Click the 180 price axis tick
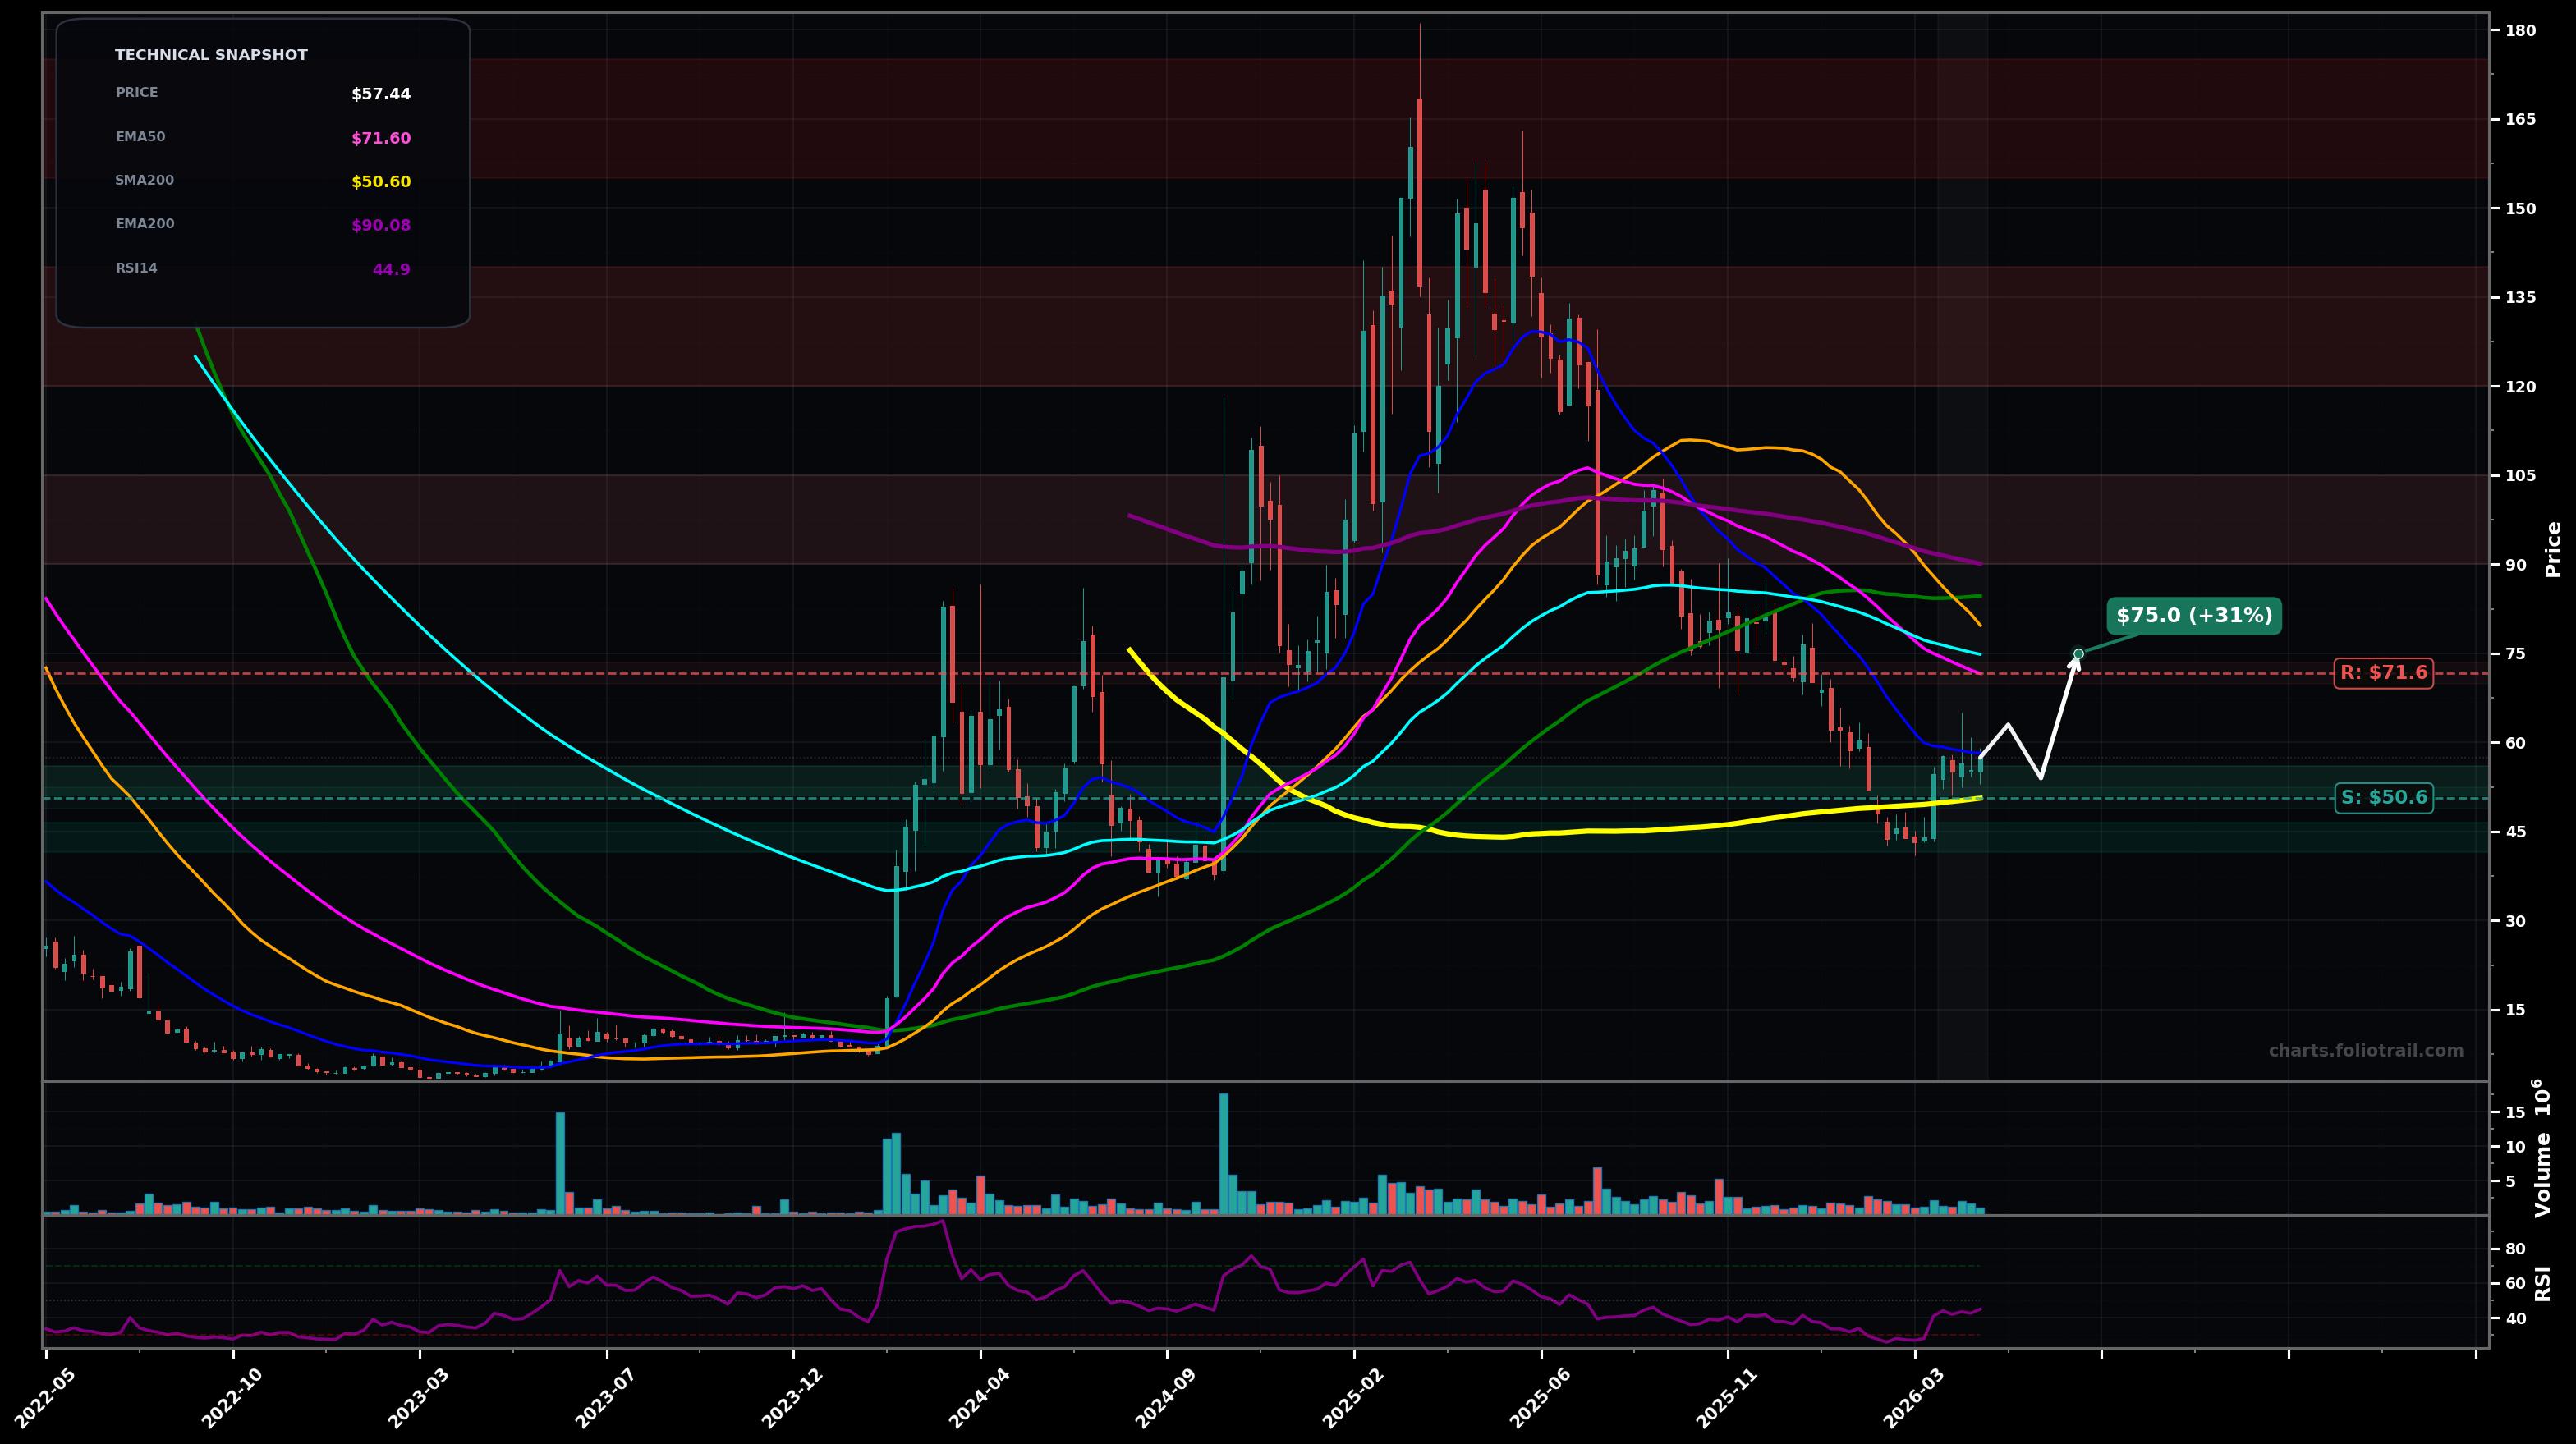This screenshot has height=1444, width=2576. coord(2520,31)
